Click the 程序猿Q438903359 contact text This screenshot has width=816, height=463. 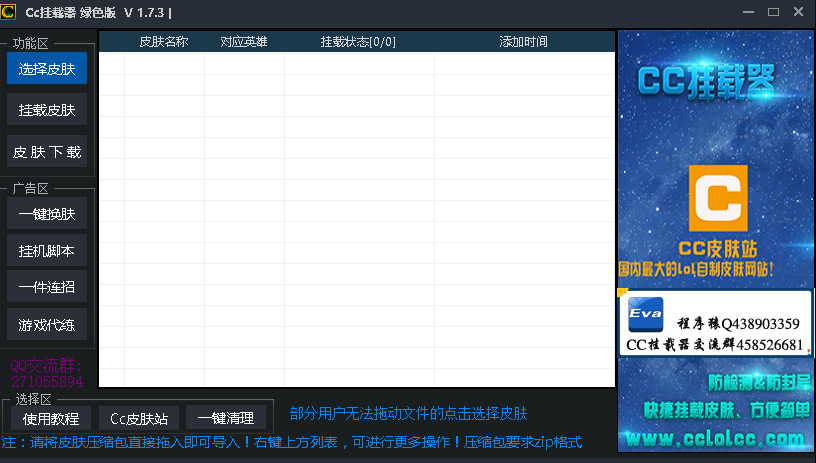[738, 324]
